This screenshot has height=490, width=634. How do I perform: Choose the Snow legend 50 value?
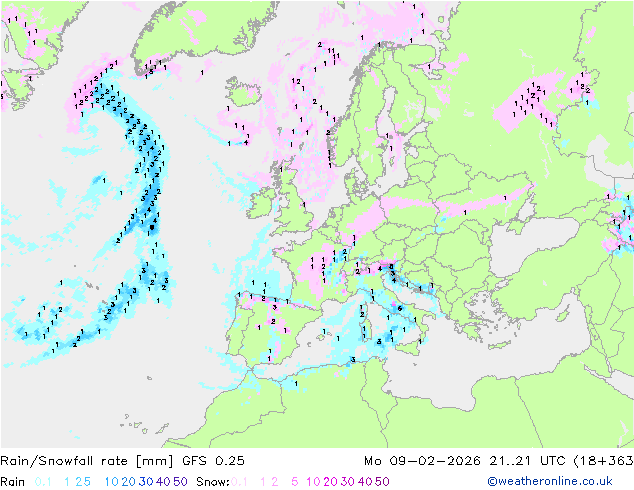[382, 482]
